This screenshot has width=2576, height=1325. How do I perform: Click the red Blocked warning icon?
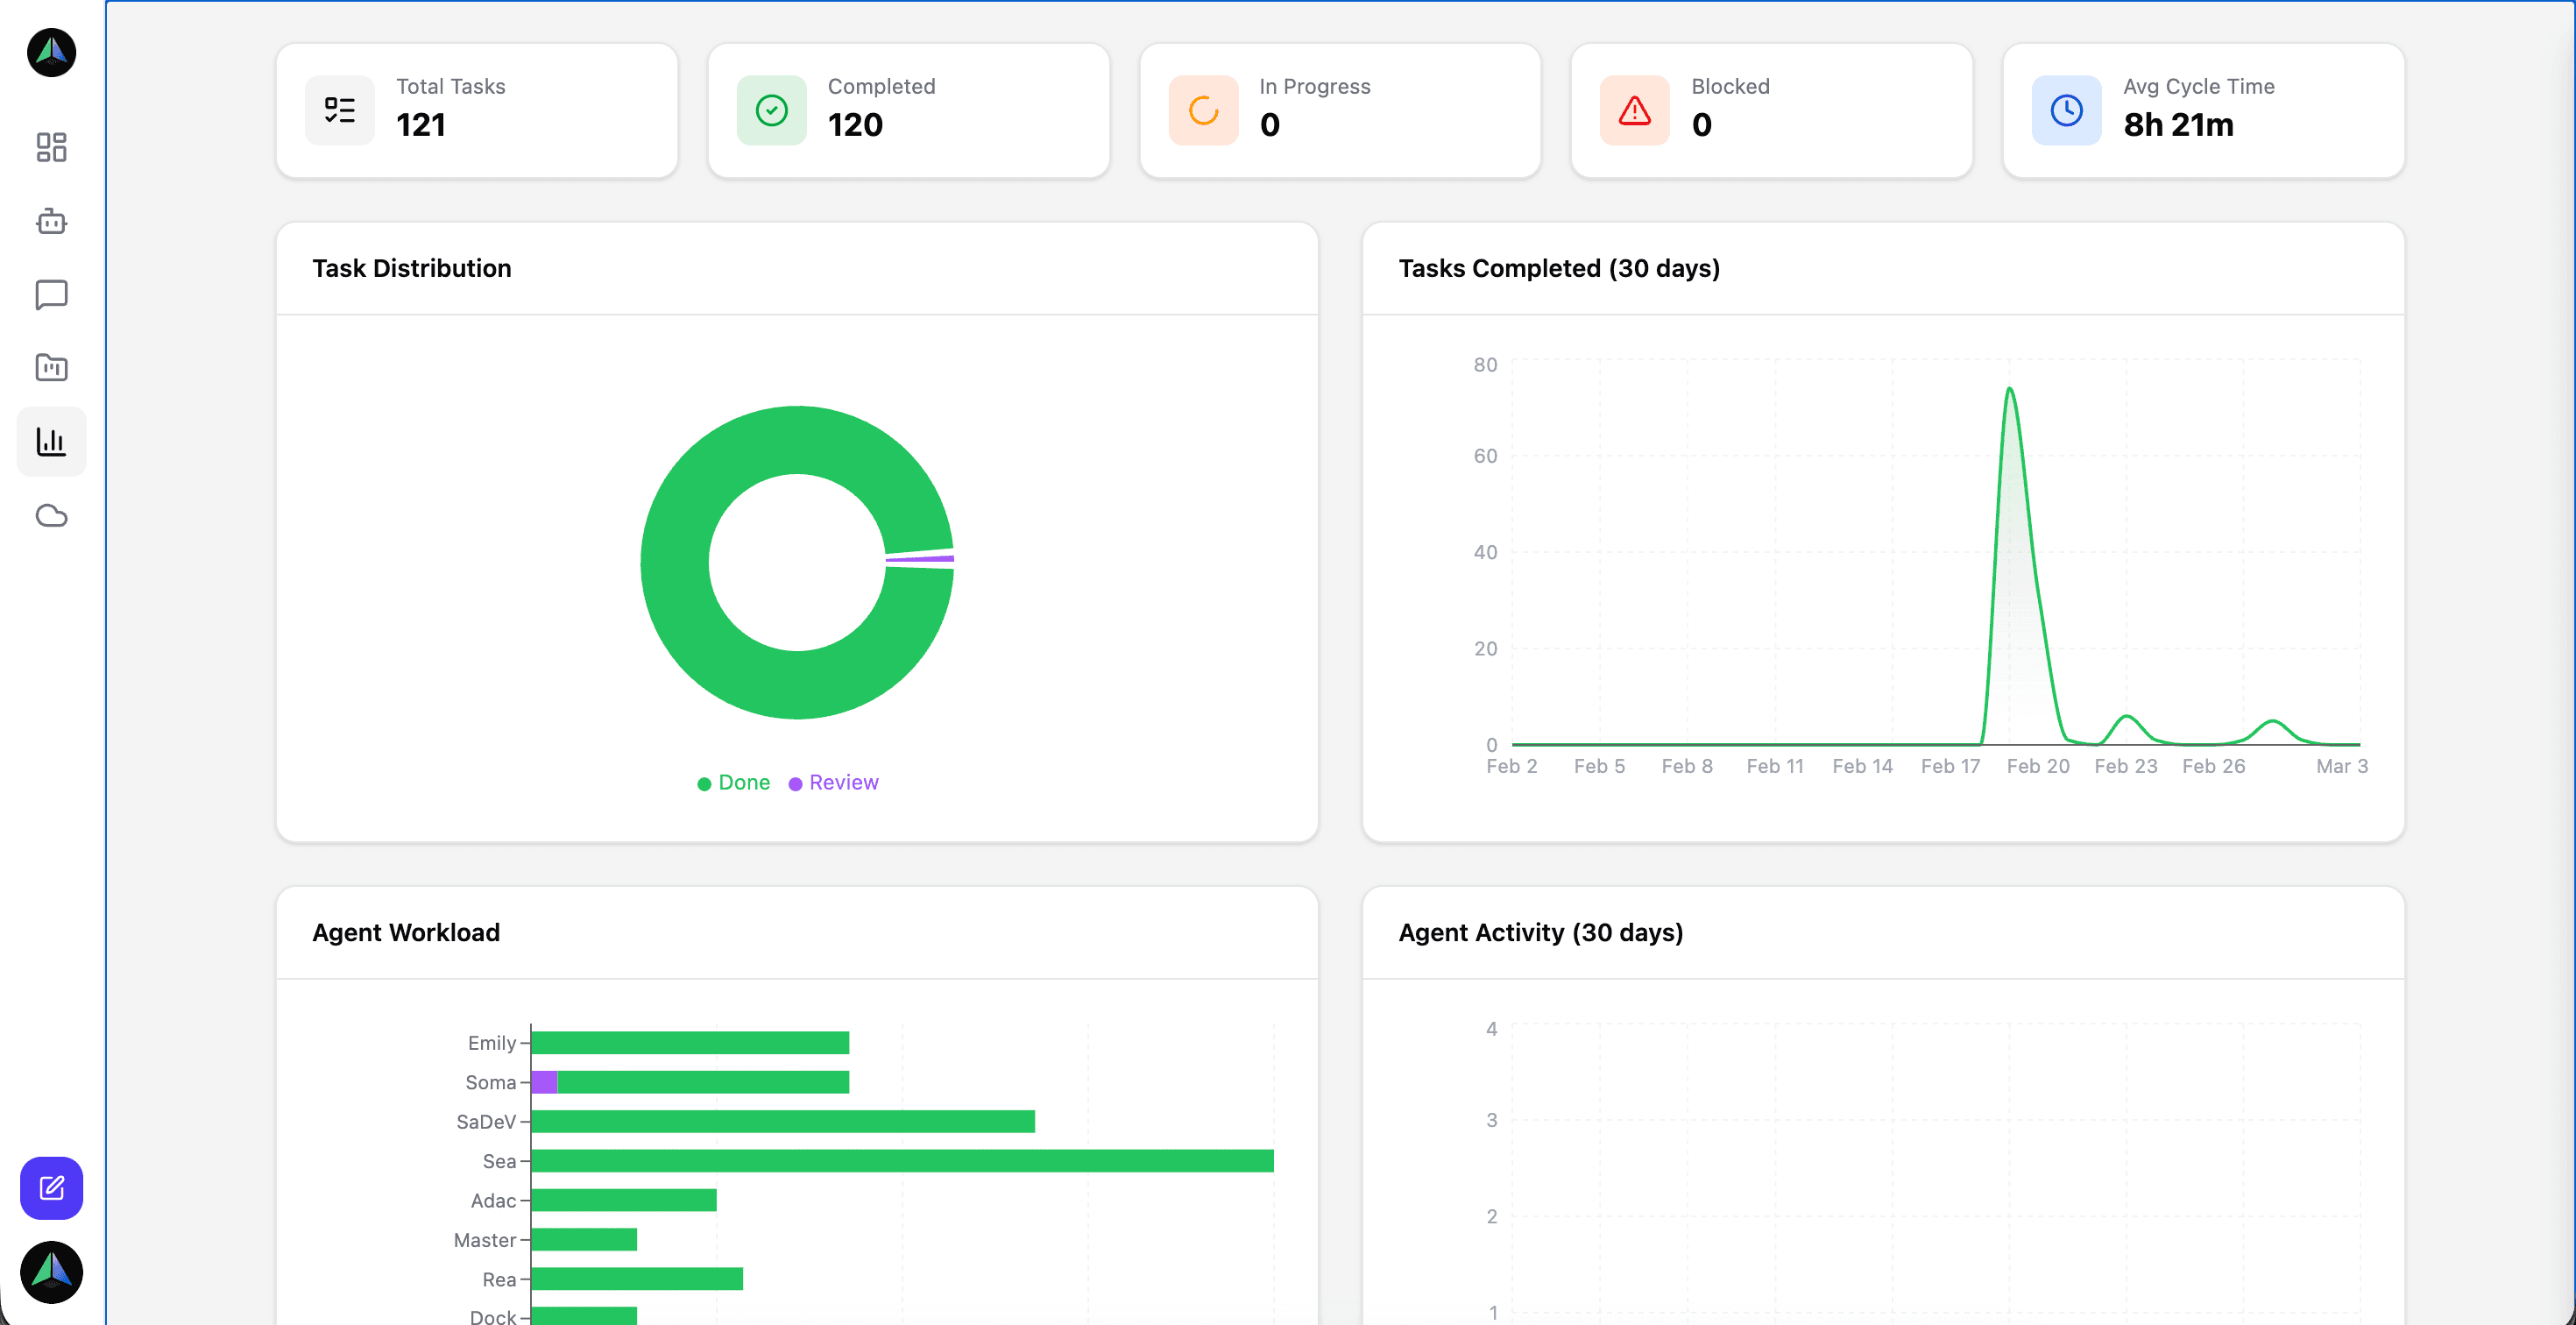tap(1634, 110)
